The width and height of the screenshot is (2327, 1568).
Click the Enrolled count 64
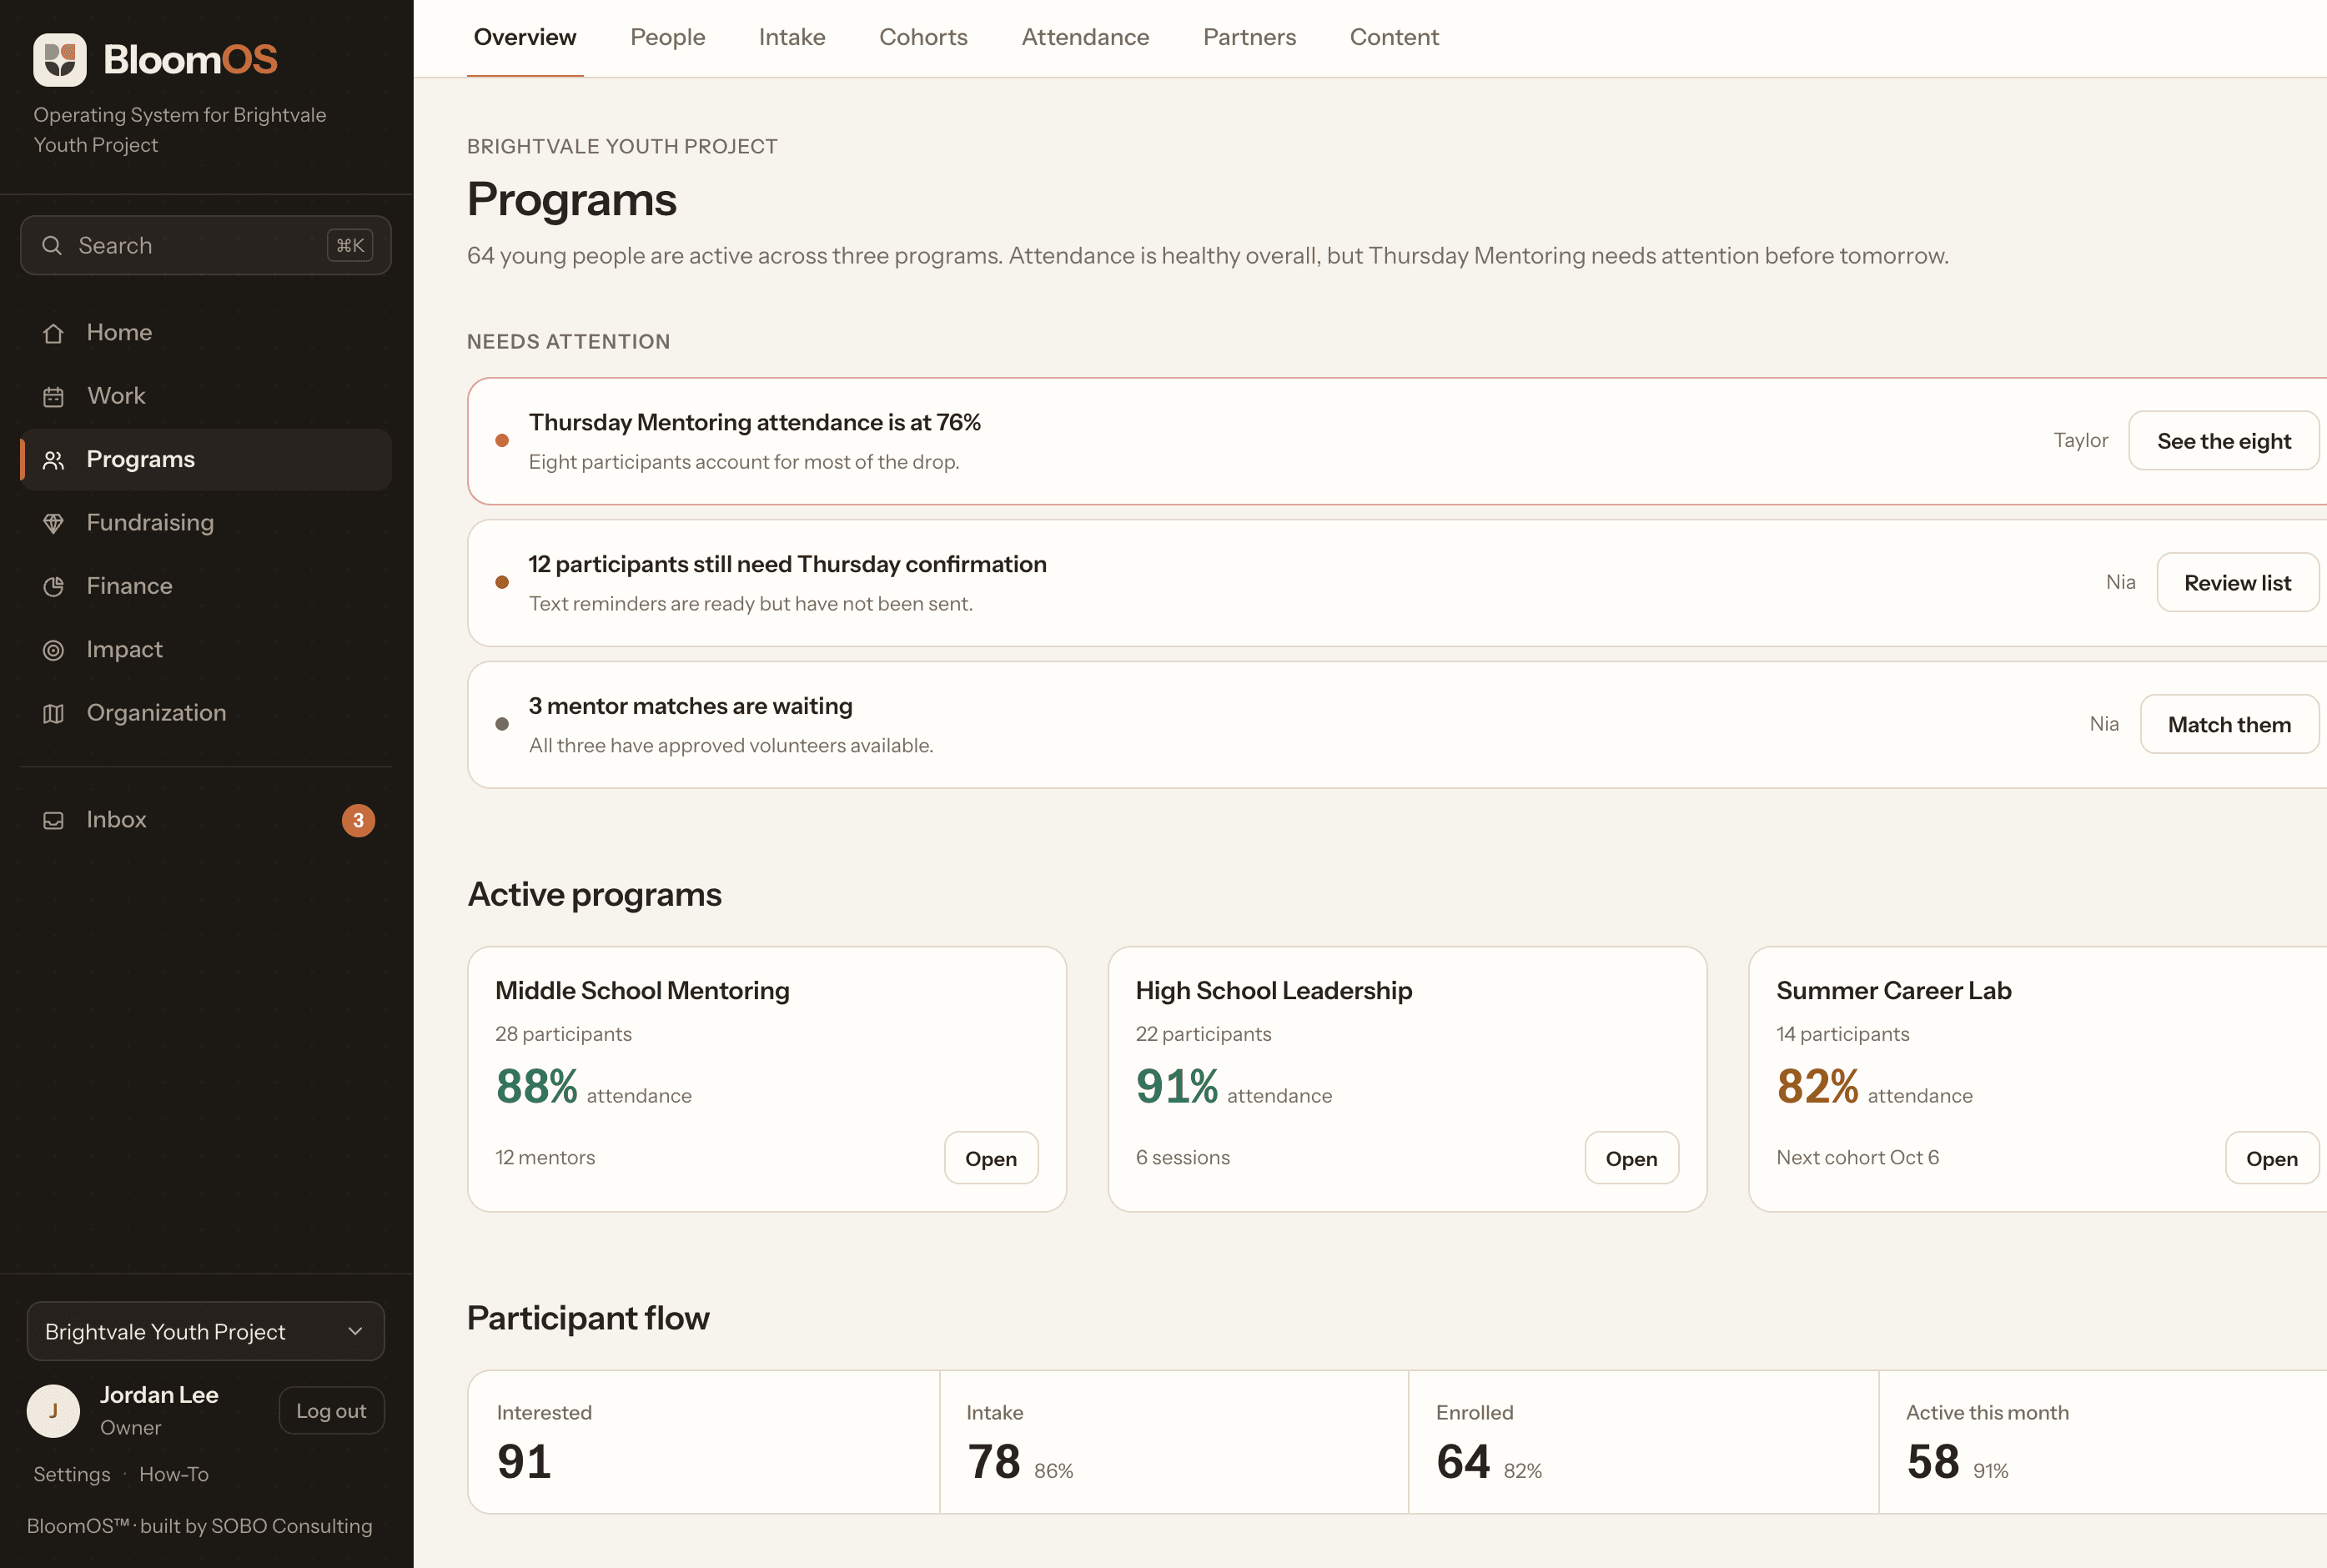(1463, 1462)
